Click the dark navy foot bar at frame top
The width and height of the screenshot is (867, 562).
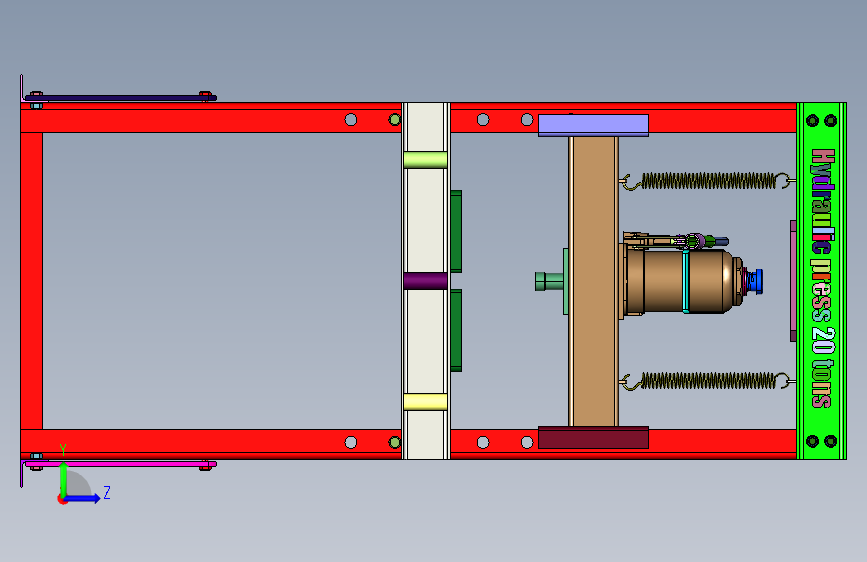point(121,98)
